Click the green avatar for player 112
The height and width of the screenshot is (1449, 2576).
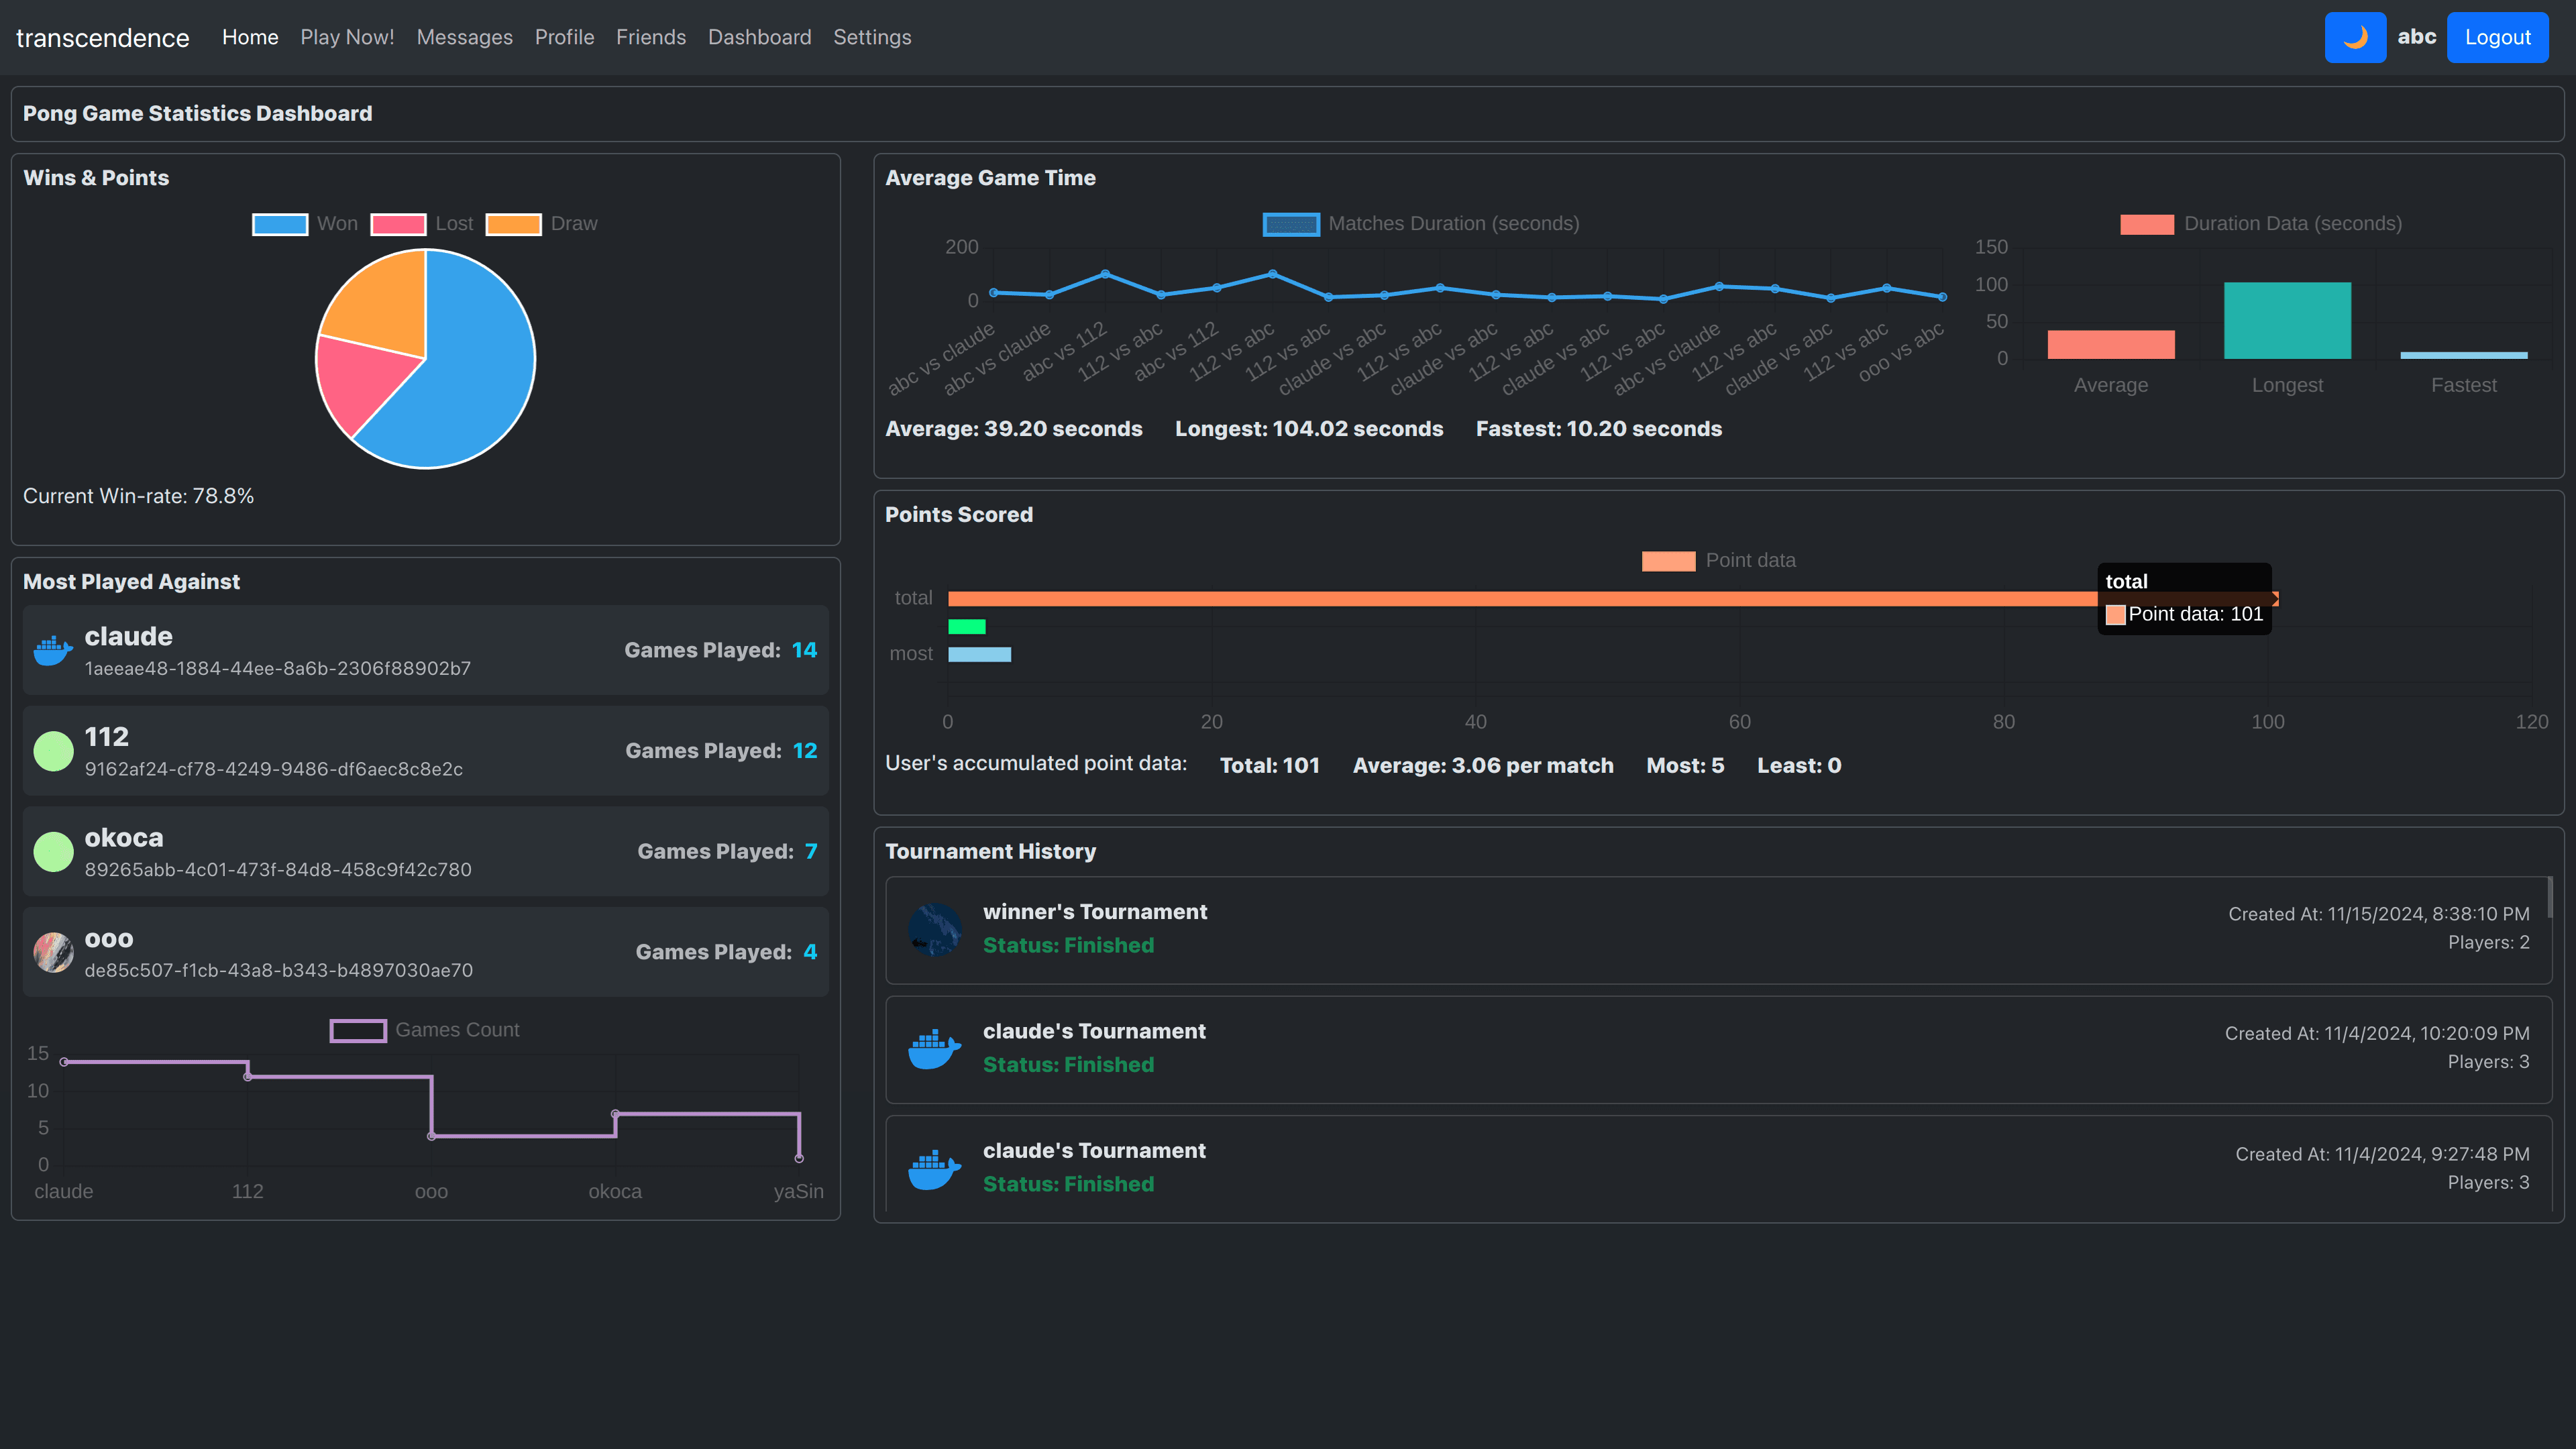(53, 751)
